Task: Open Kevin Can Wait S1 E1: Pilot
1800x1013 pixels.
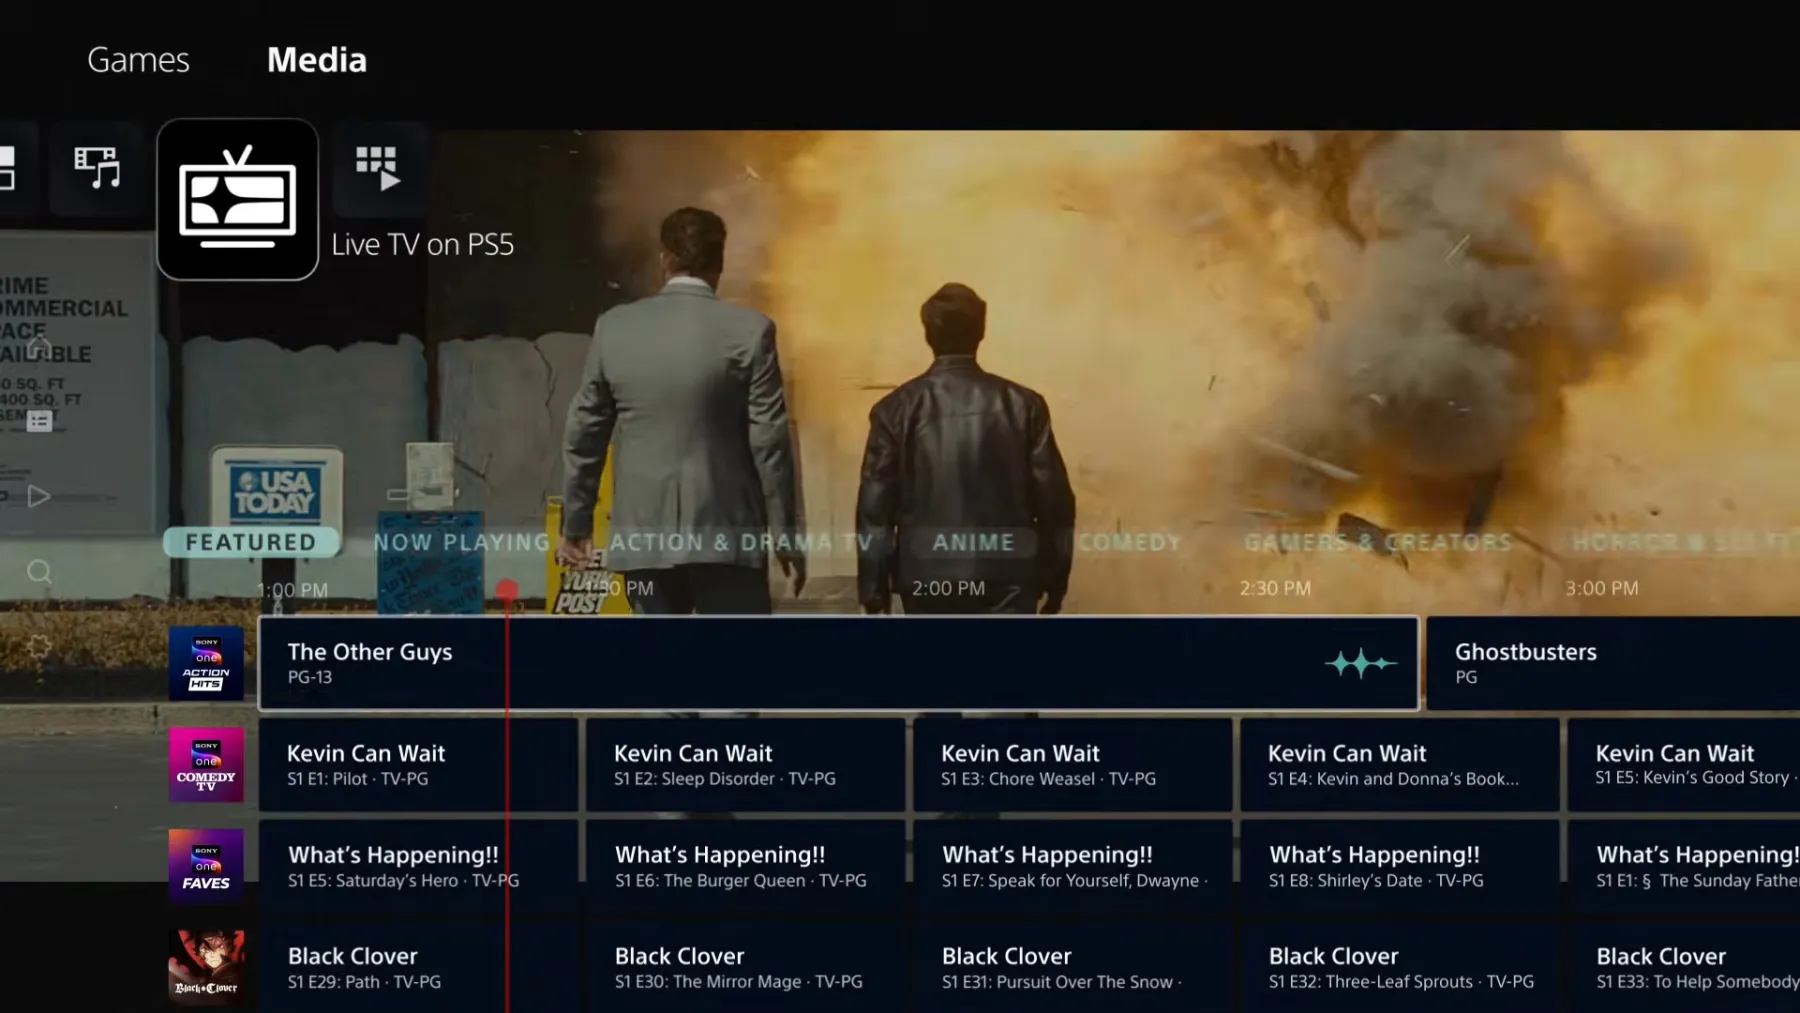Action: tap(418, 765)
